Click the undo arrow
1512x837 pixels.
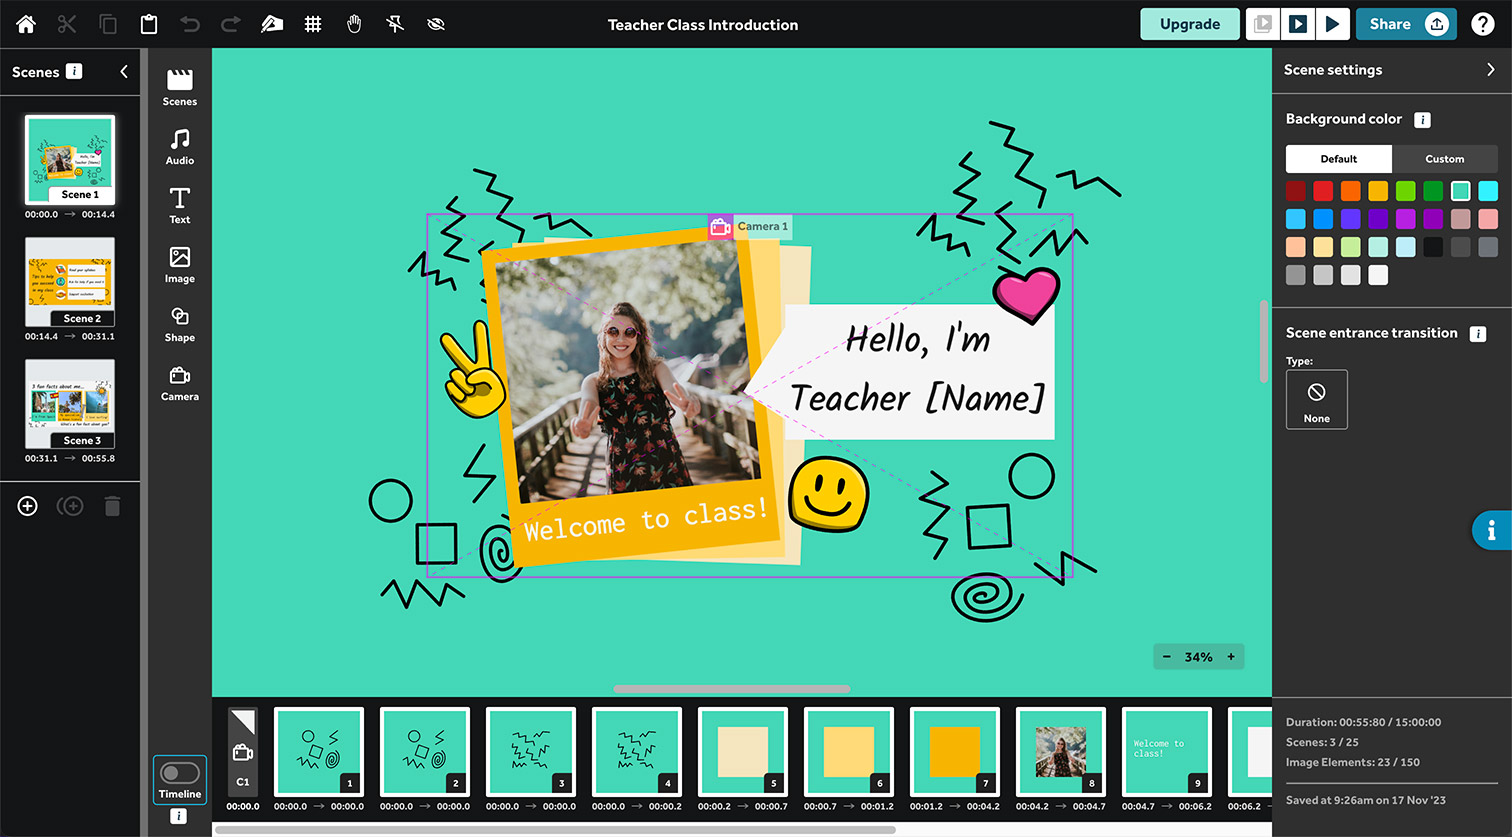(x=190, y=24)
